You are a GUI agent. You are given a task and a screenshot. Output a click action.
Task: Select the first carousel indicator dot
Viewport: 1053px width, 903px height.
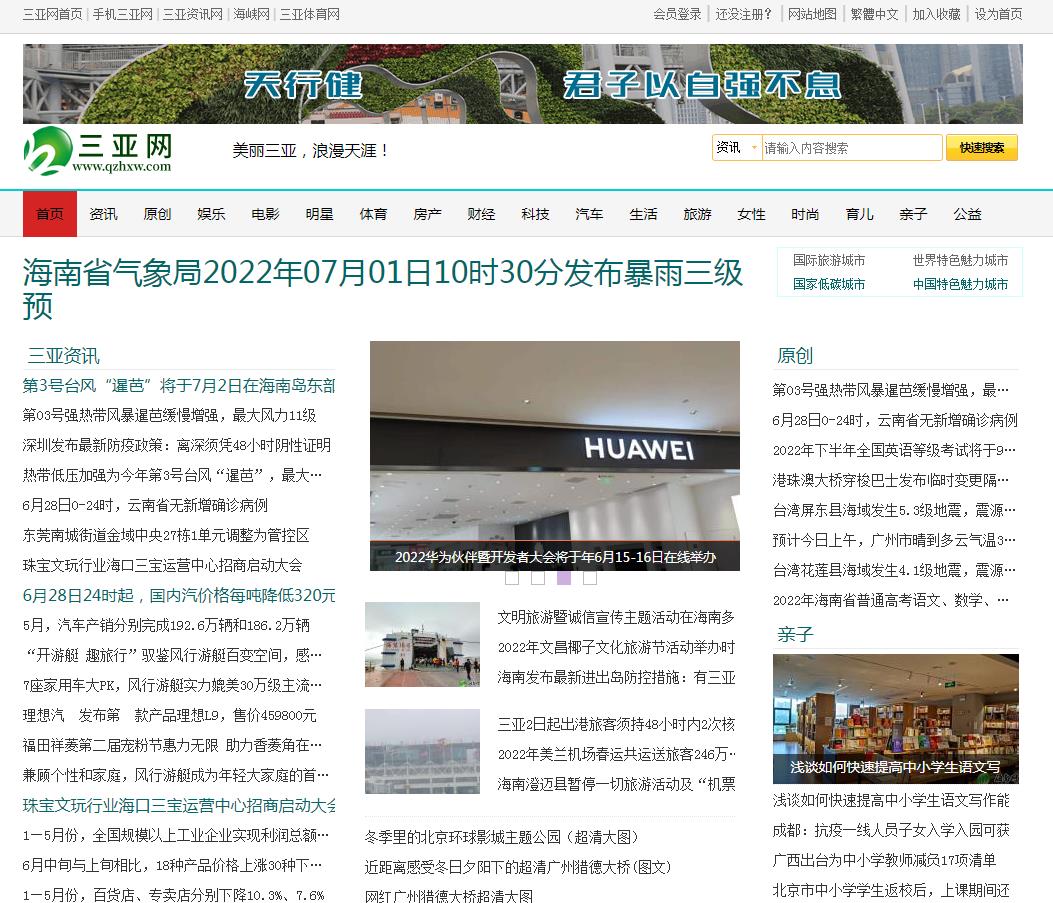[x=512, y=577]
